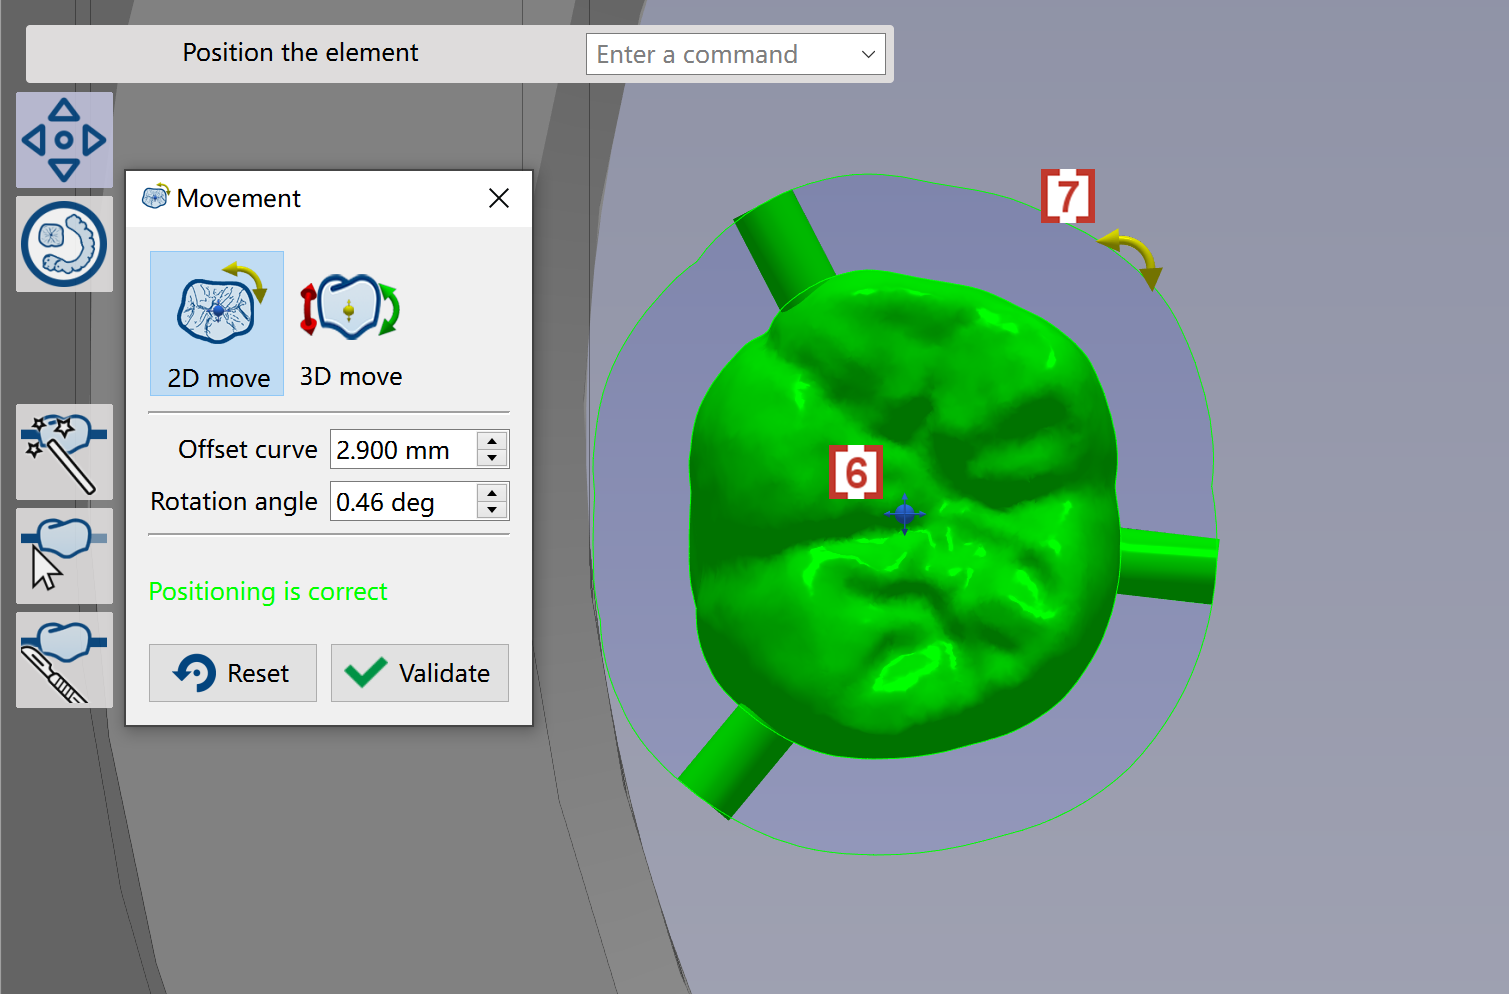Decrease the Offset curve value

click(492, 458)
